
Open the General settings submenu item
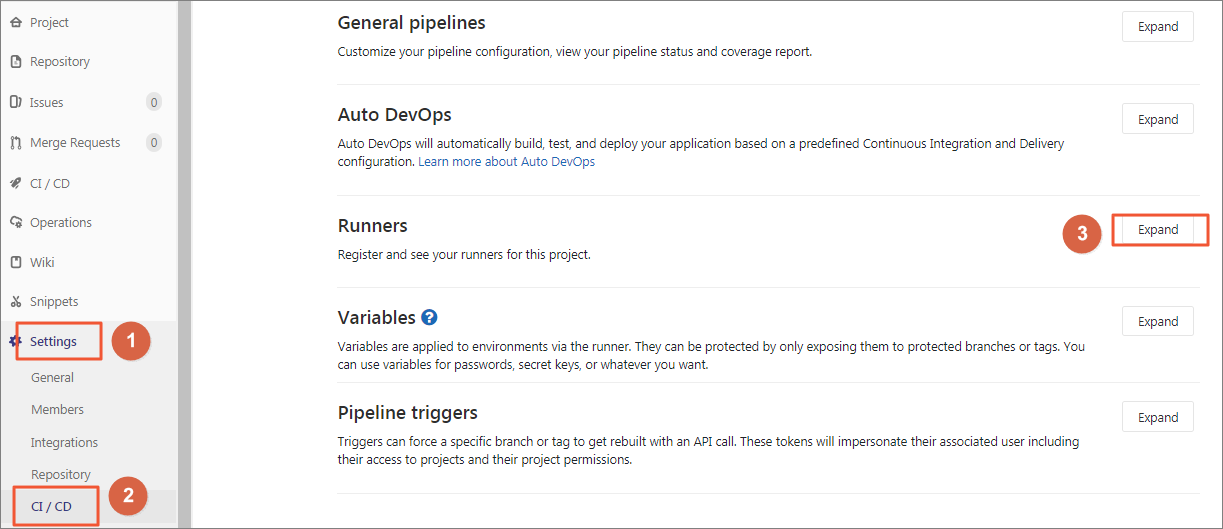tap(52, 378)
